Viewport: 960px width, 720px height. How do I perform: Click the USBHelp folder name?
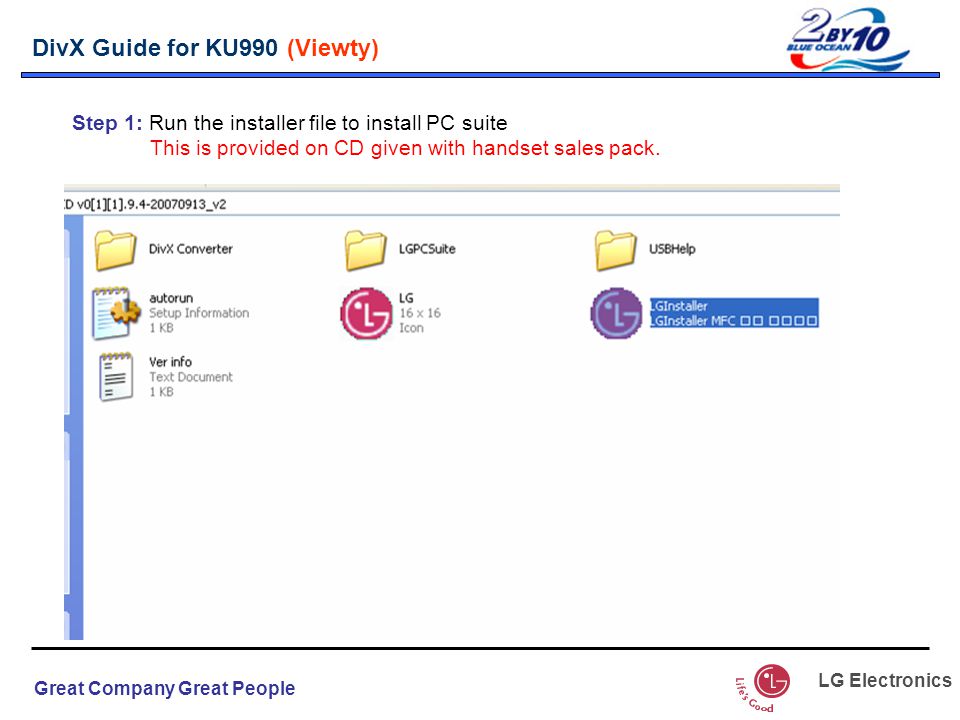[x=672, y=249]
